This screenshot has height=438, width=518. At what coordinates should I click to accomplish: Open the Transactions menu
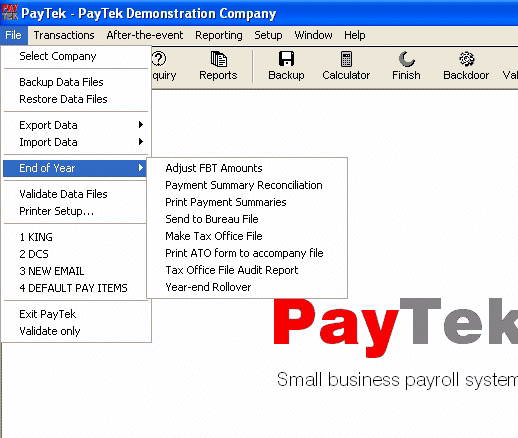tap(64, 35)
